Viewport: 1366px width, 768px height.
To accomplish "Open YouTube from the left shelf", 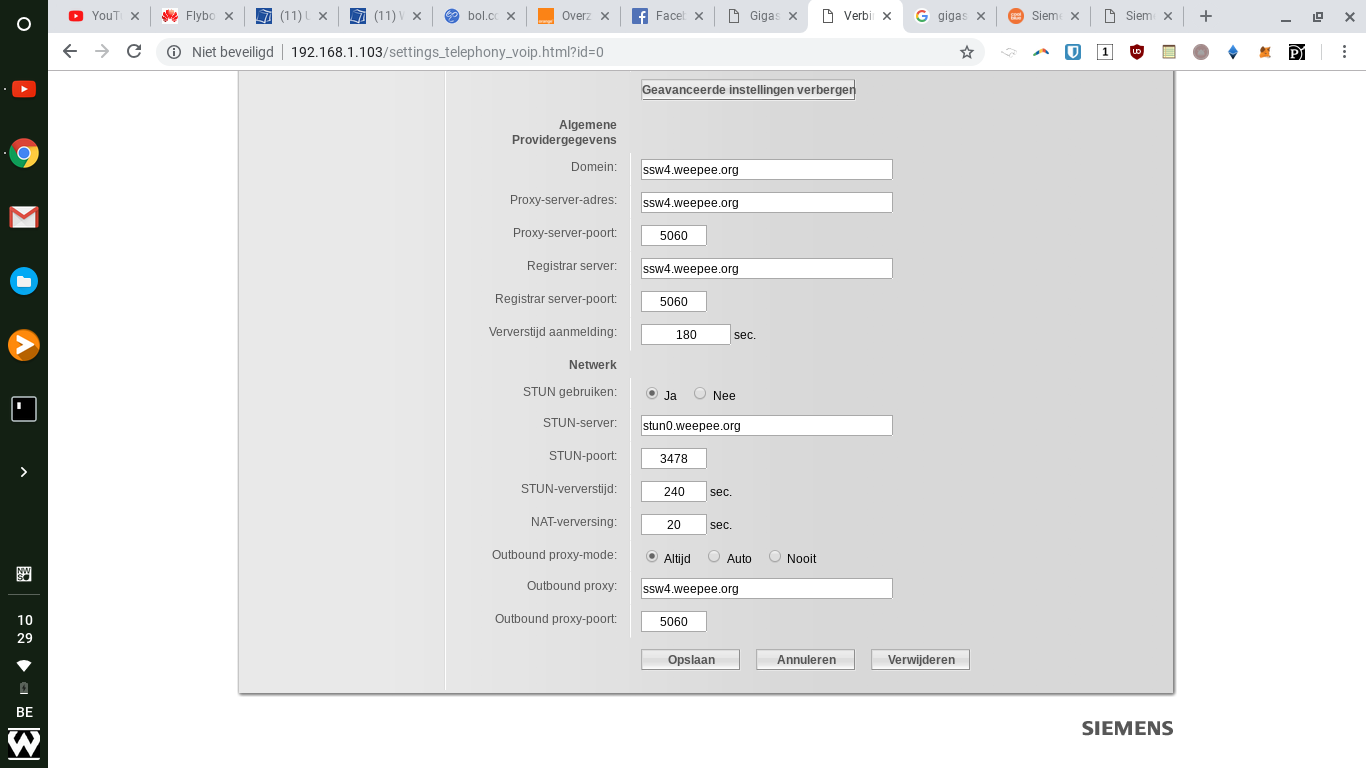I will [24, 89].
